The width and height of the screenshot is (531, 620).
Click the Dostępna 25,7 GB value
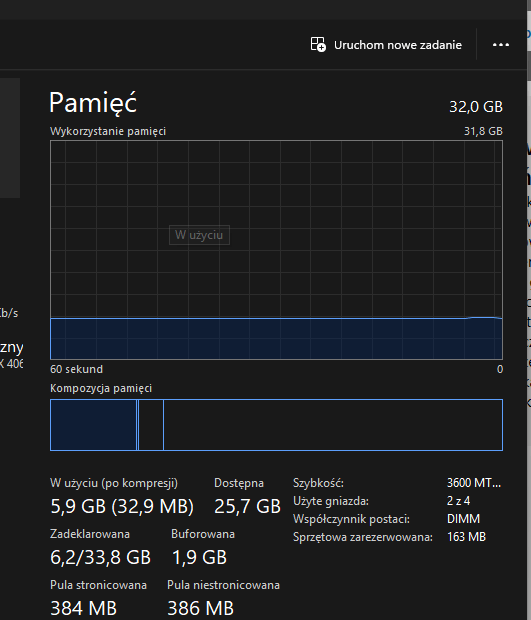coord(247,506)
